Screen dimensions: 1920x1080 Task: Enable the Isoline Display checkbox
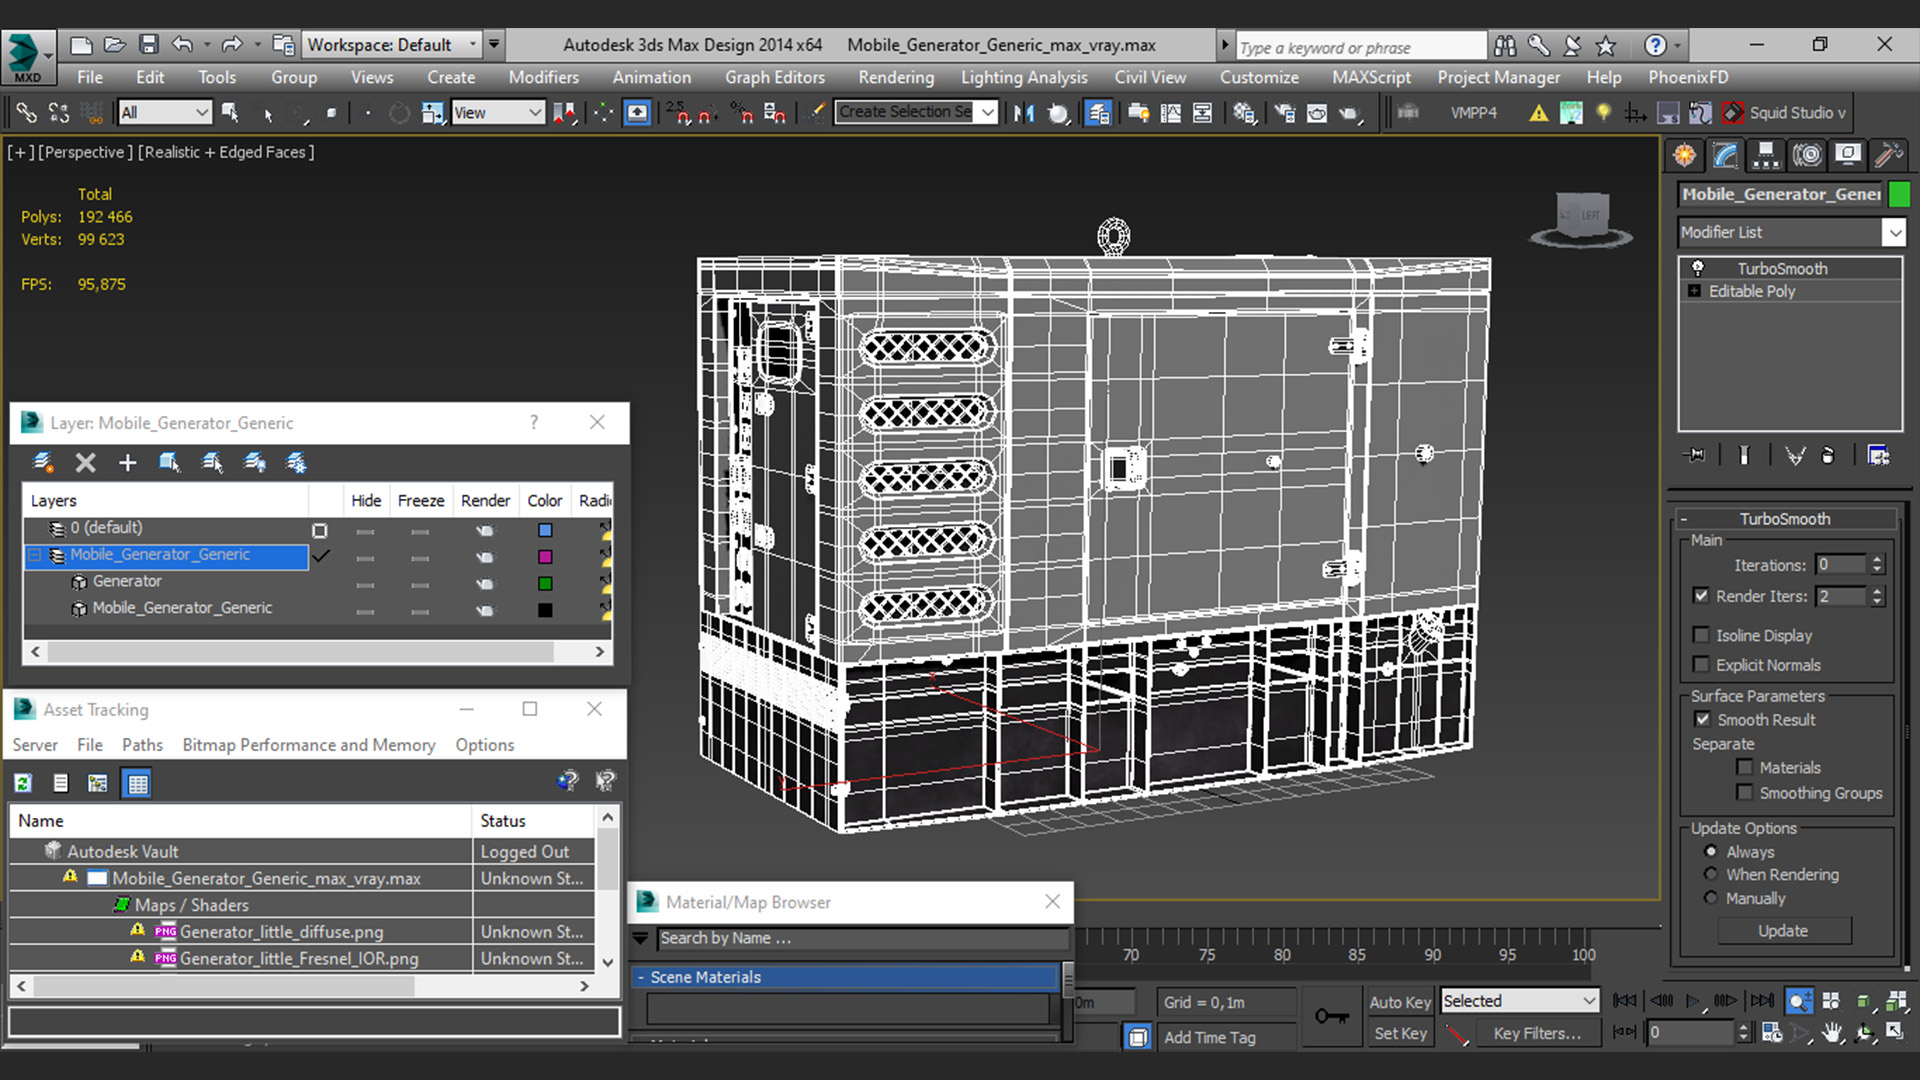(x=1701, y=635)
